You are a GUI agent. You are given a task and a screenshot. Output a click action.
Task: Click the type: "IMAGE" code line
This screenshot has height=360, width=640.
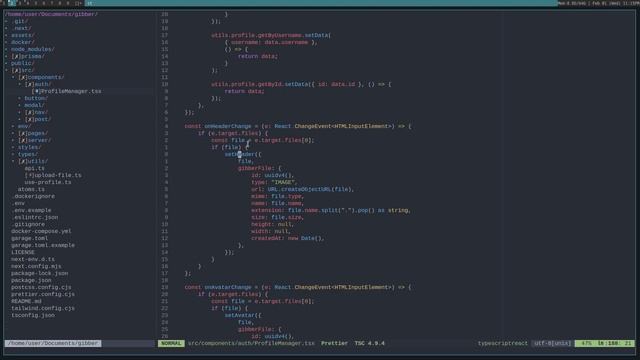coord(274,182)
